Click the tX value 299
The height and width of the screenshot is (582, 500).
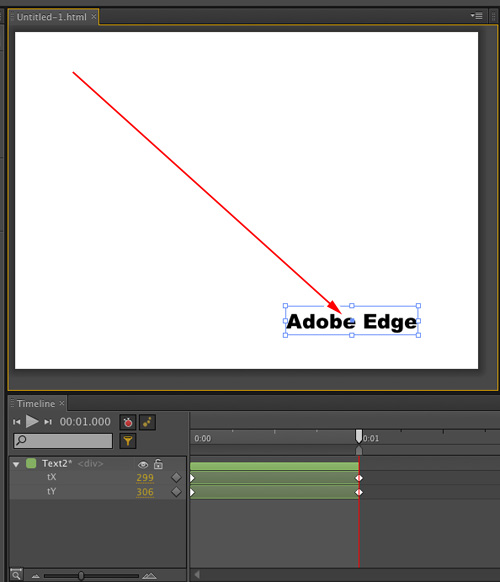tap(145, 478)
